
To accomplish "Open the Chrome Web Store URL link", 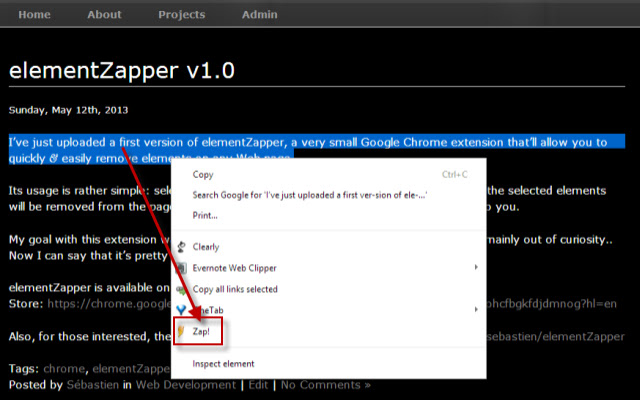I will [109, 304].
